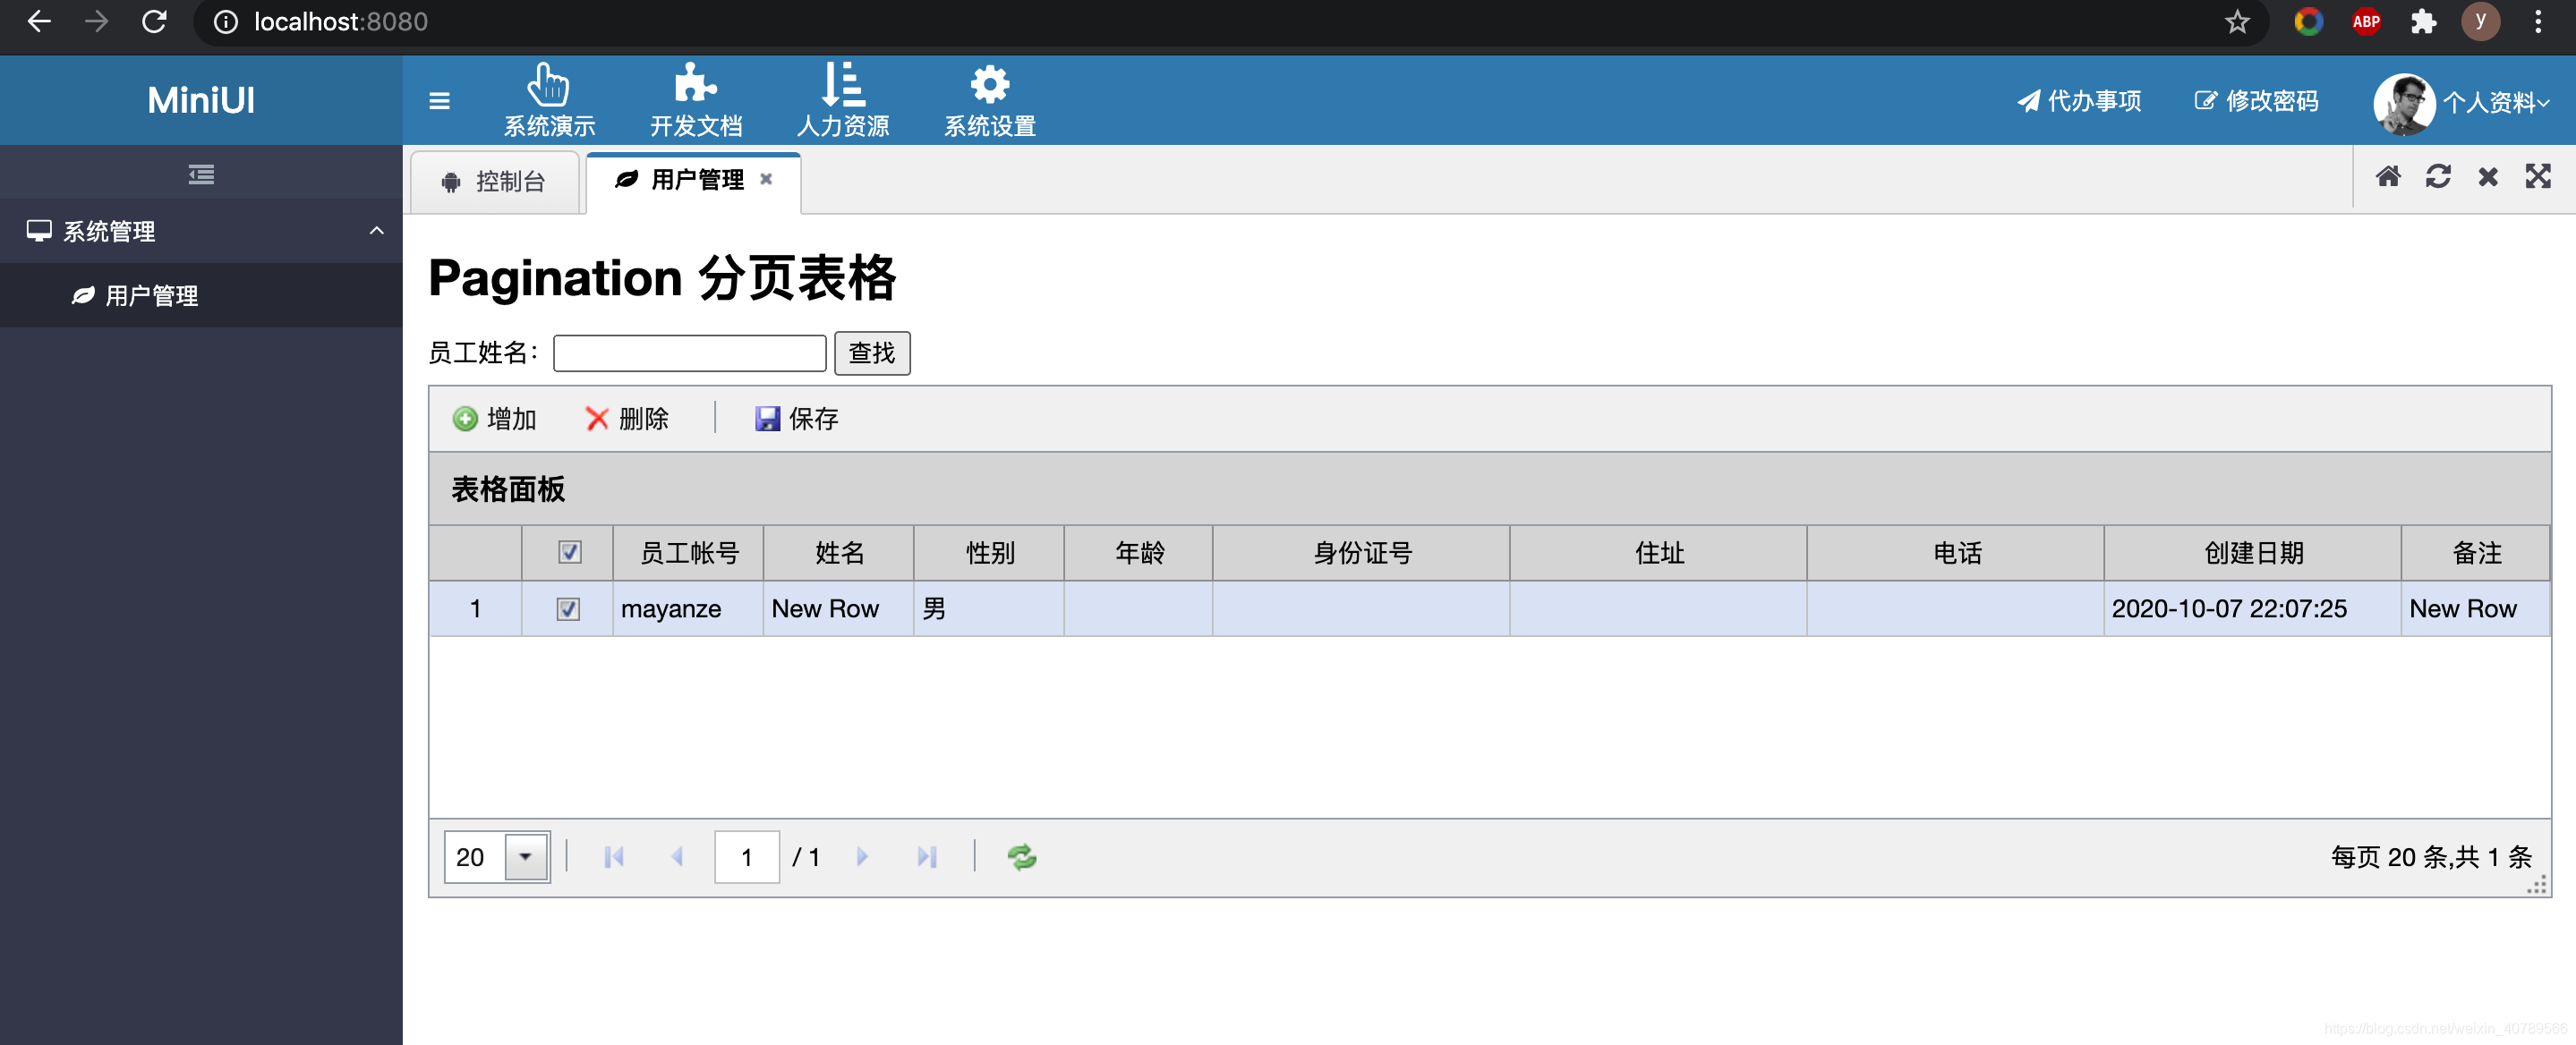2576x1045 pixels.
Task: Click the home icon in tab bar
Action: tap(2388, 177)
